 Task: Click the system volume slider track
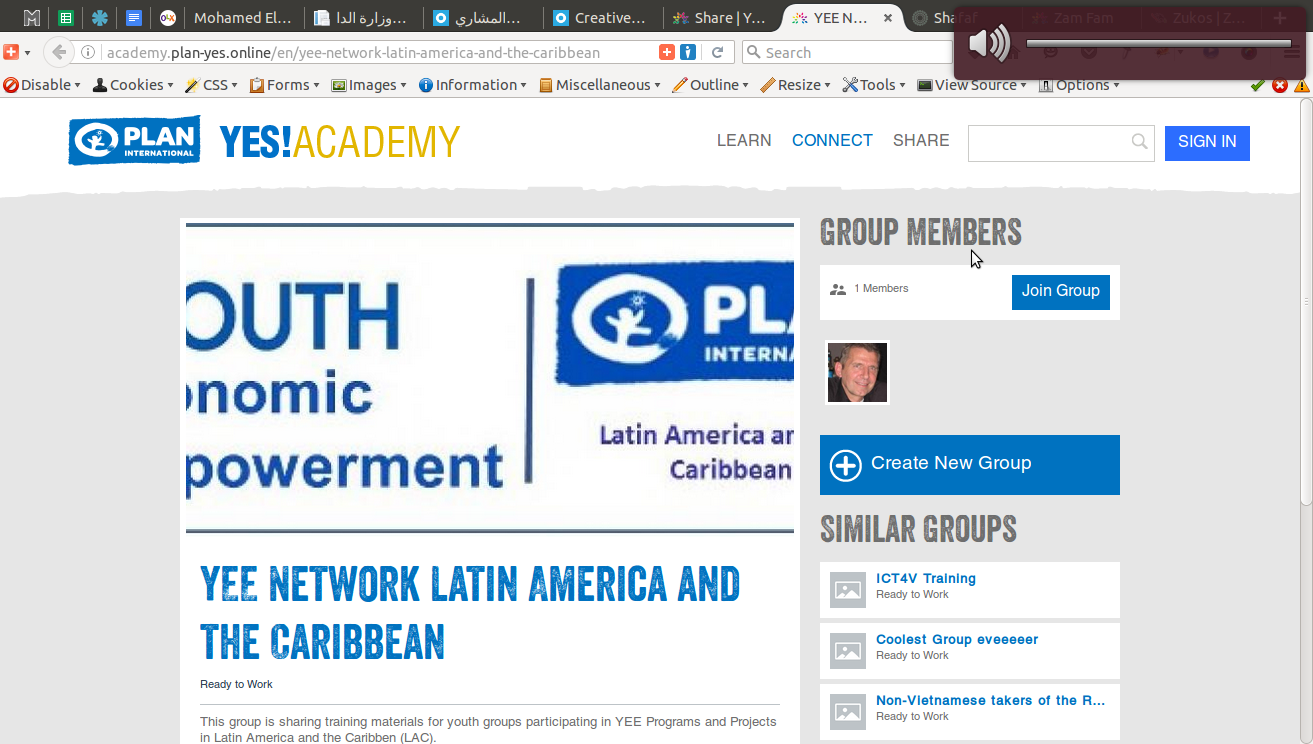[x=1159, y=43]
